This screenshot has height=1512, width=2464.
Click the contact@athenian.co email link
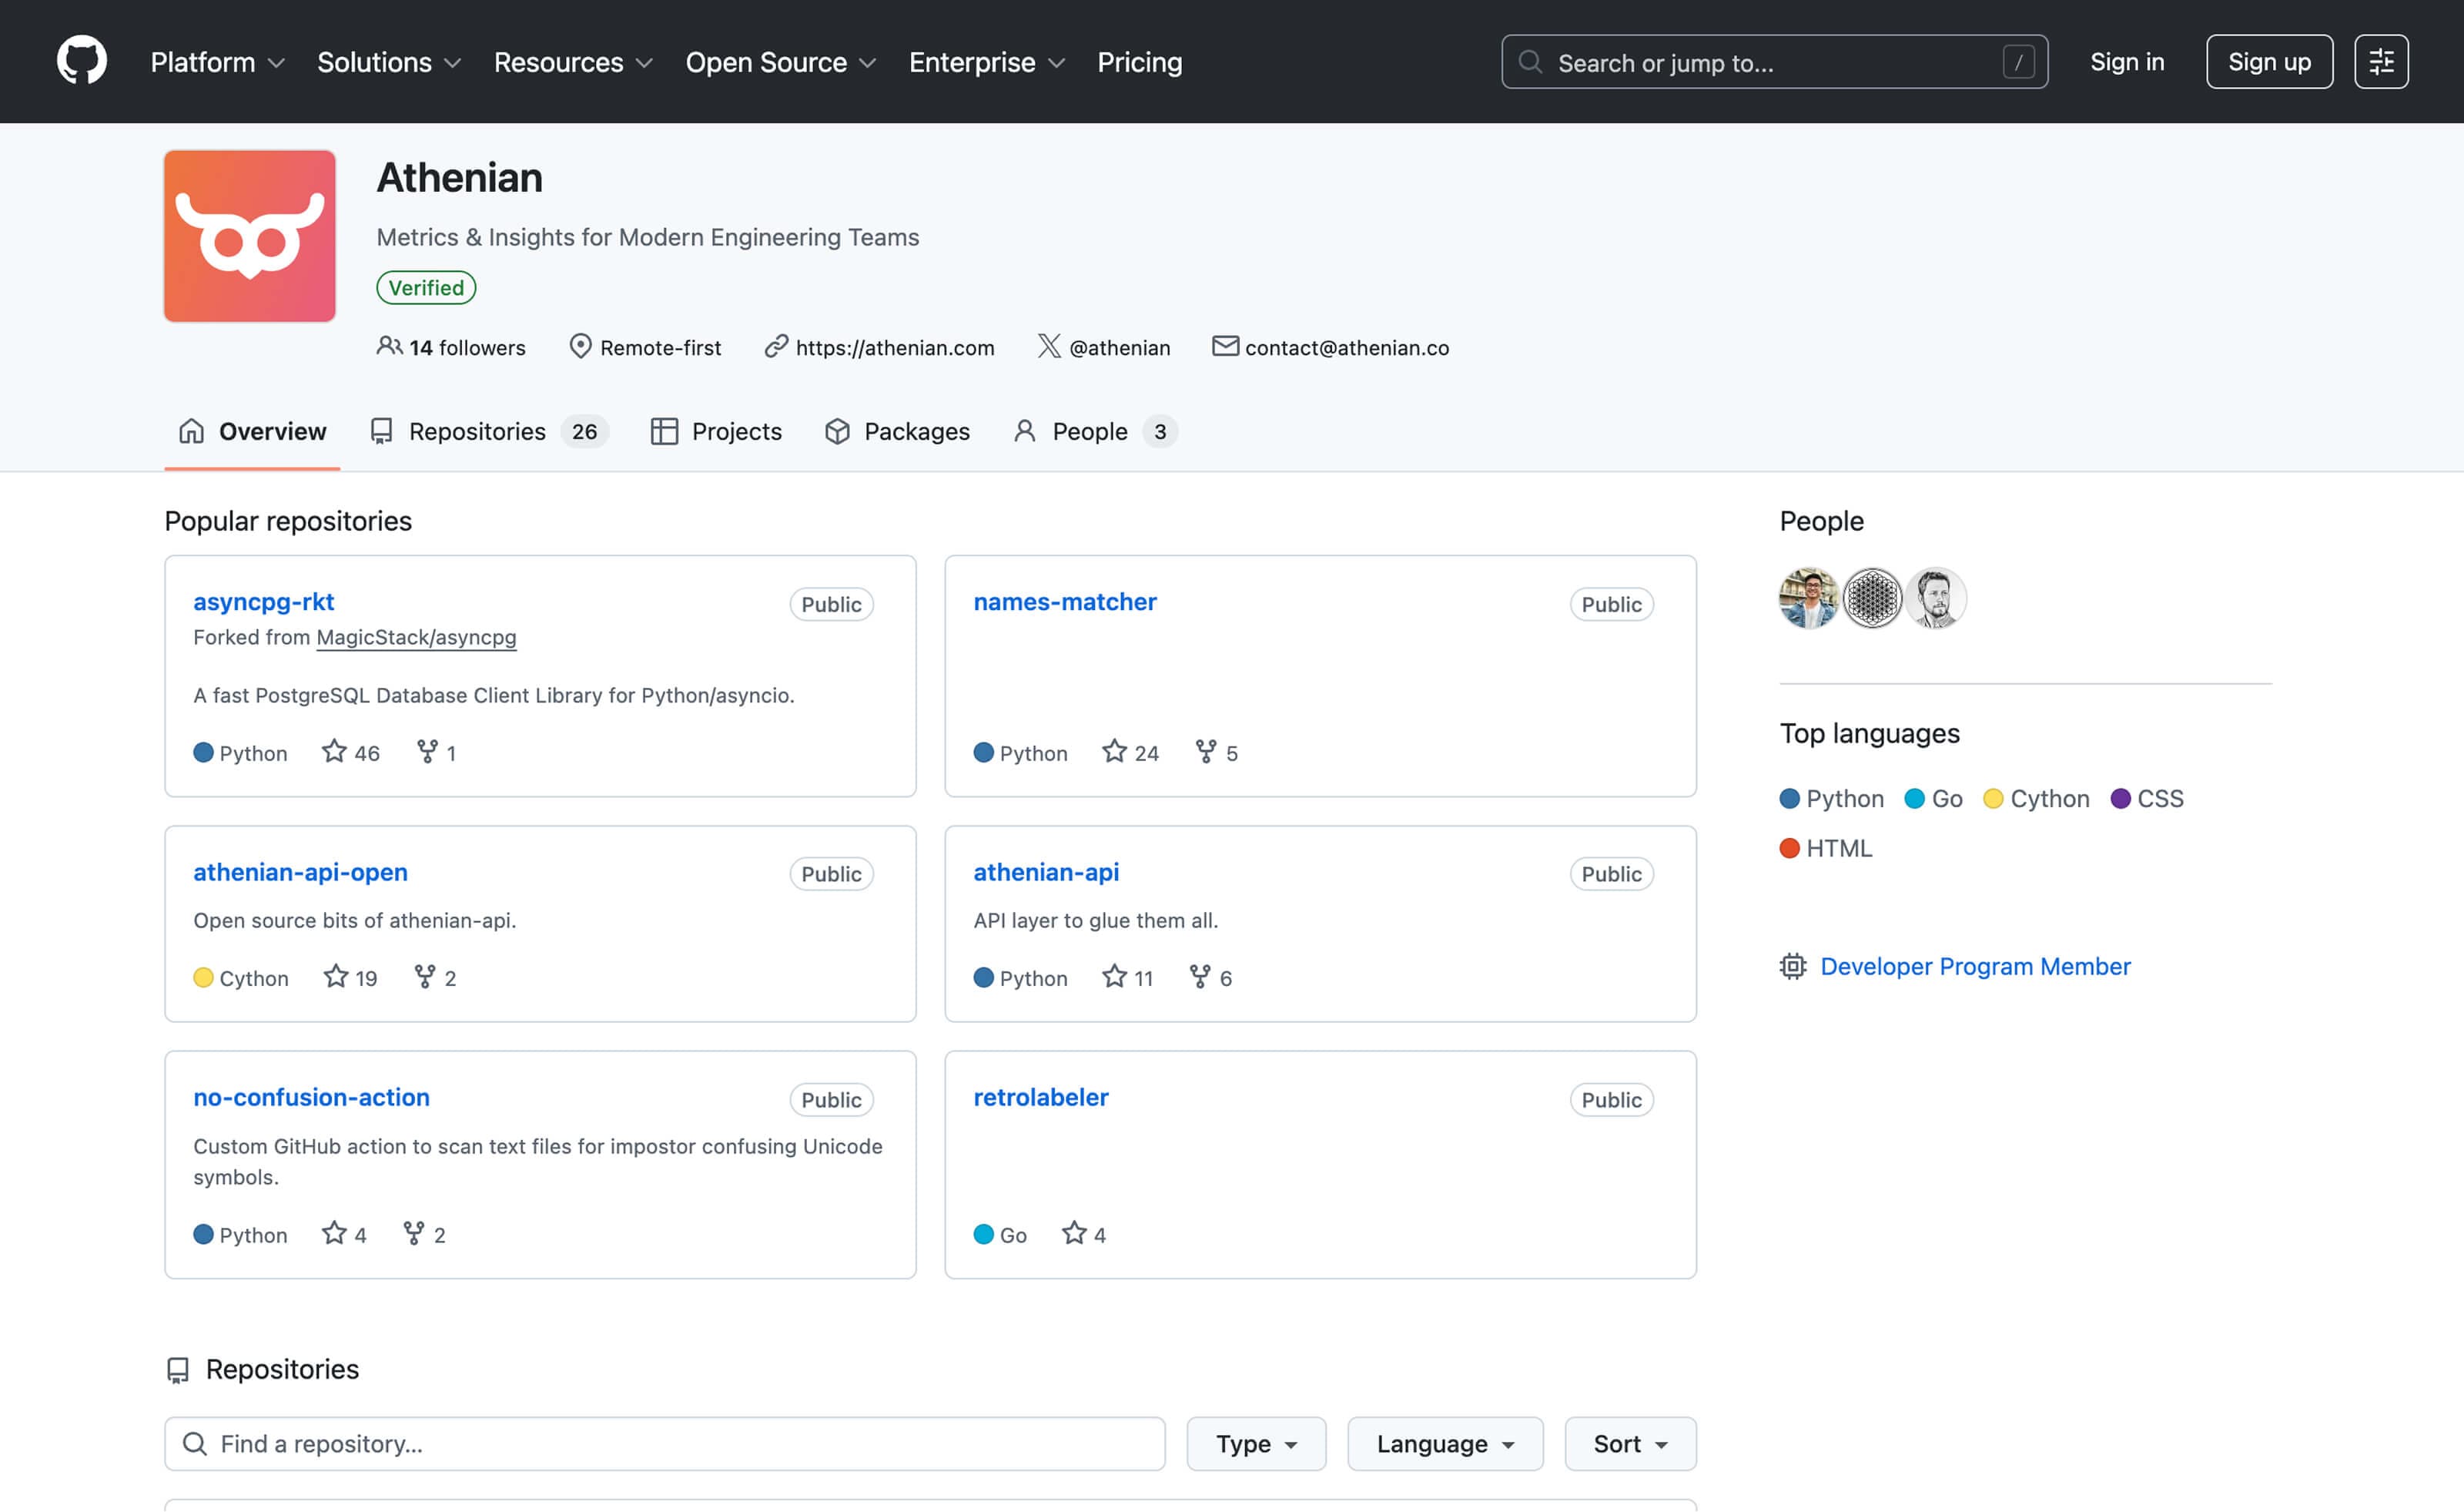pos(1346,347)
